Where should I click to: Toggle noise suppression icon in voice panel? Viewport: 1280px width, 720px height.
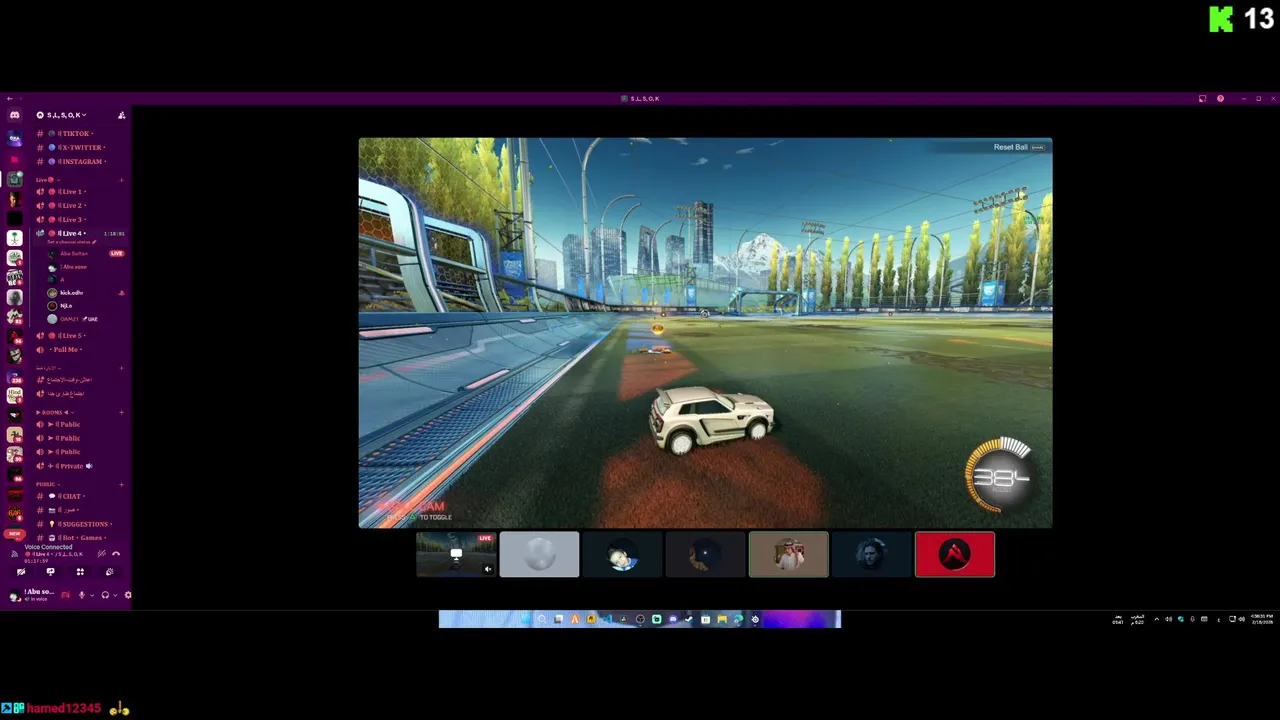[x=101, y=553]
